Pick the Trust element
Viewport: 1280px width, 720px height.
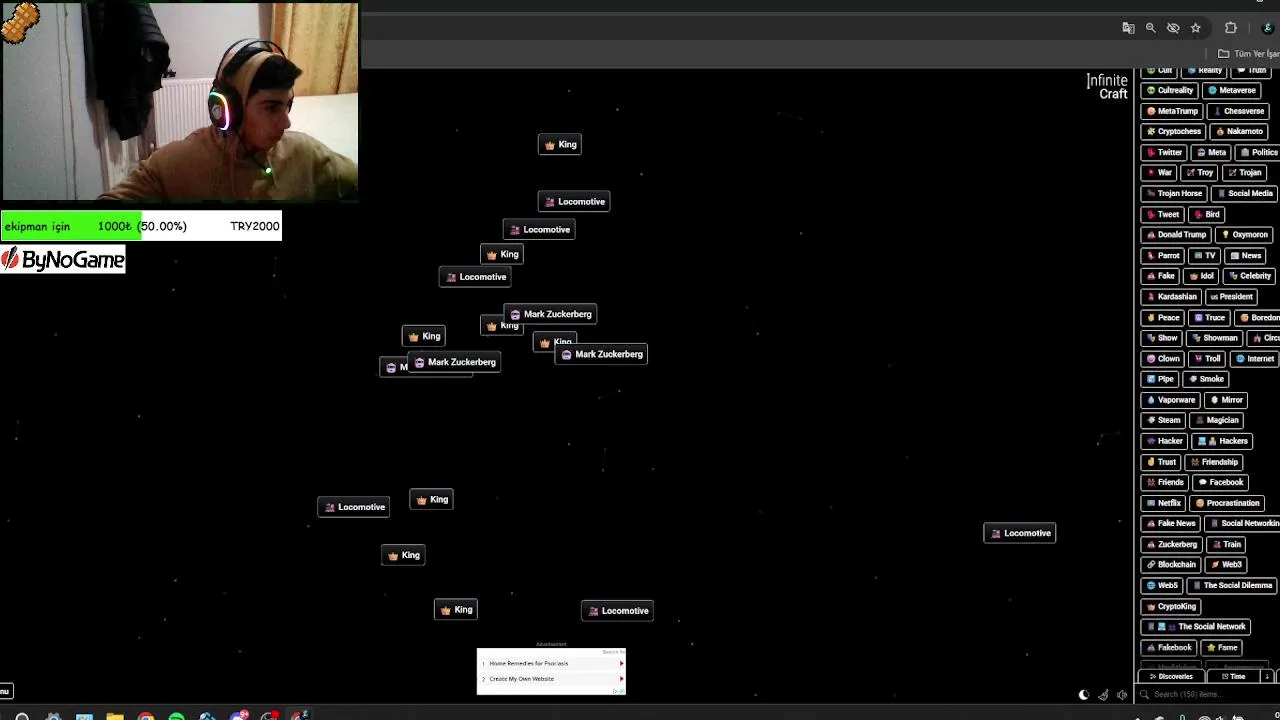coord(1162,462)
